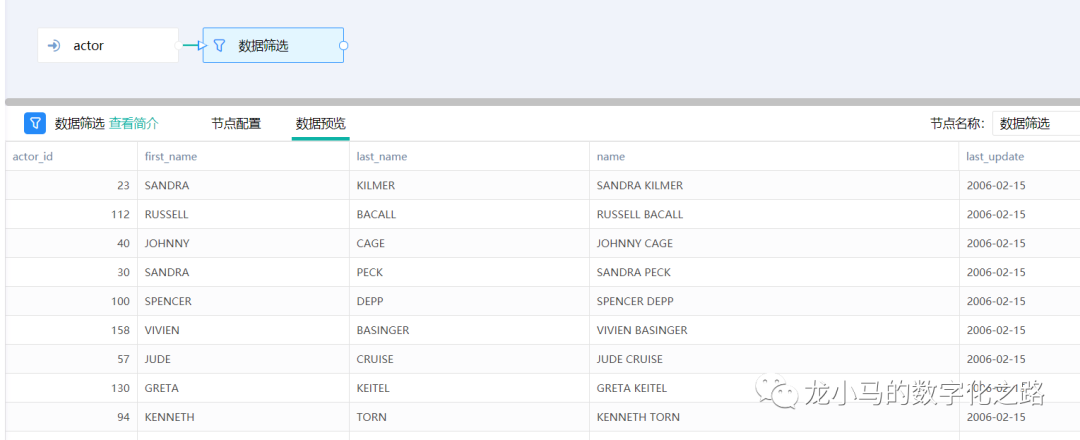Screen dimensions: 1080x440
Task: Click the blue filter icon in panel header
Action: point(35,123)
